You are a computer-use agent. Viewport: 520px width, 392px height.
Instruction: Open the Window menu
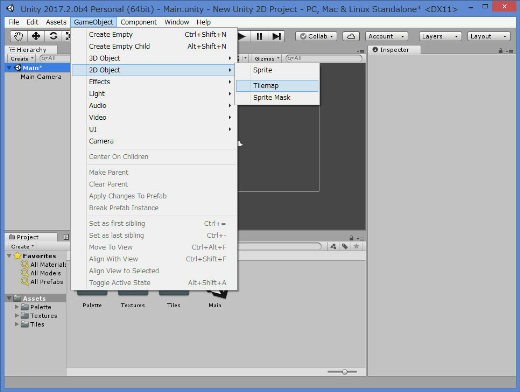tap(176, 22)
